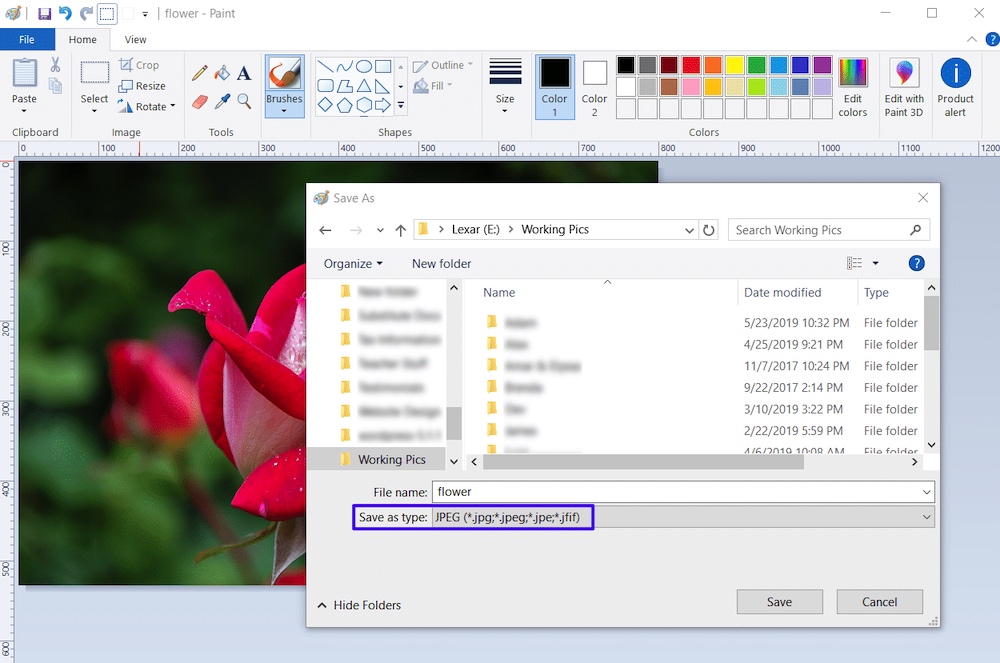
Task: Click the horizontal scrollbar in file list
Action: [643, 462]
